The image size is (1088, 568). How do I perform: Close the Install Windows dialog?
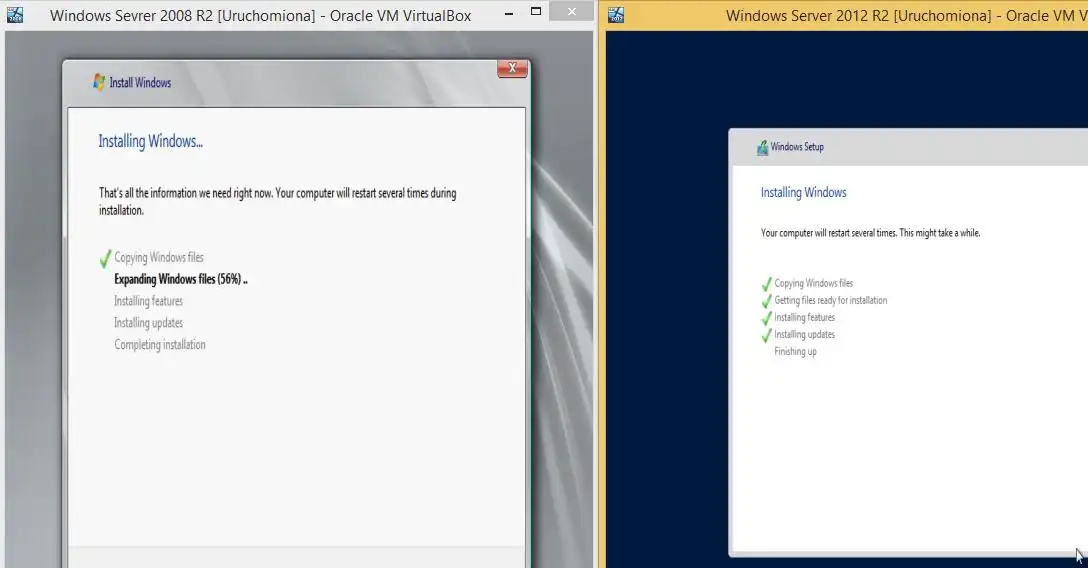(x=512, y=68)
